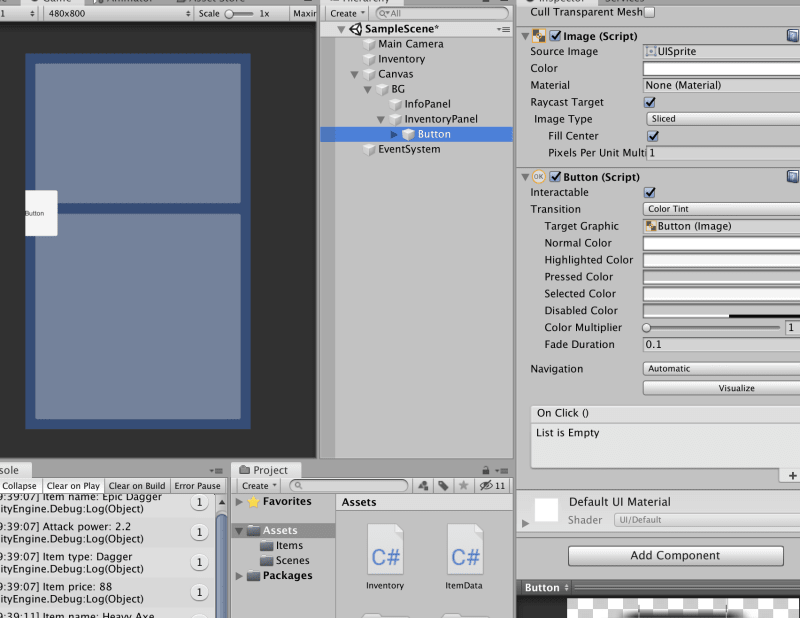Viewport: 800px width, 618px height.
Task: Open the Navigation Automatic dropdown
Action: (721, 368)
